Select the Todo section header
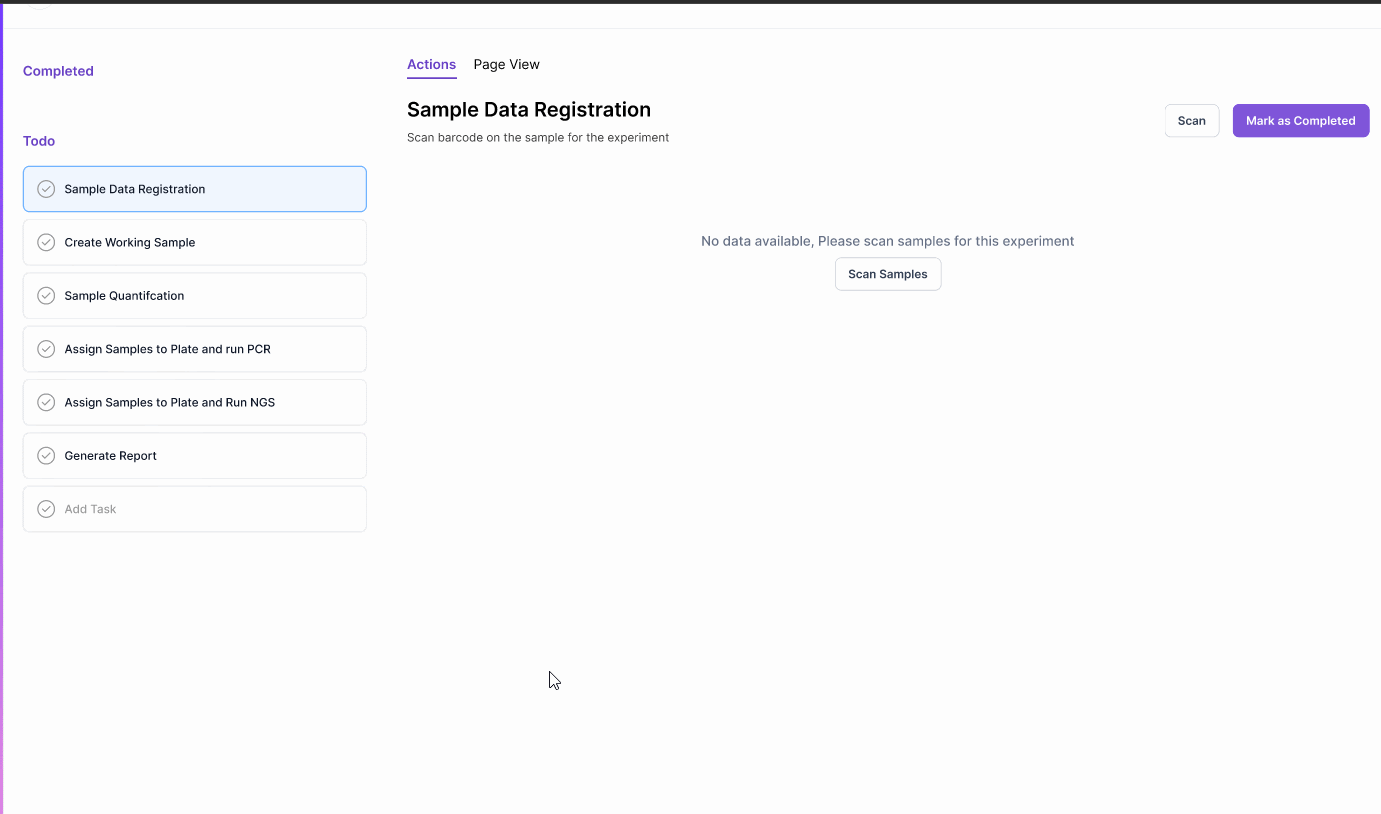 (x=38, y=140)
